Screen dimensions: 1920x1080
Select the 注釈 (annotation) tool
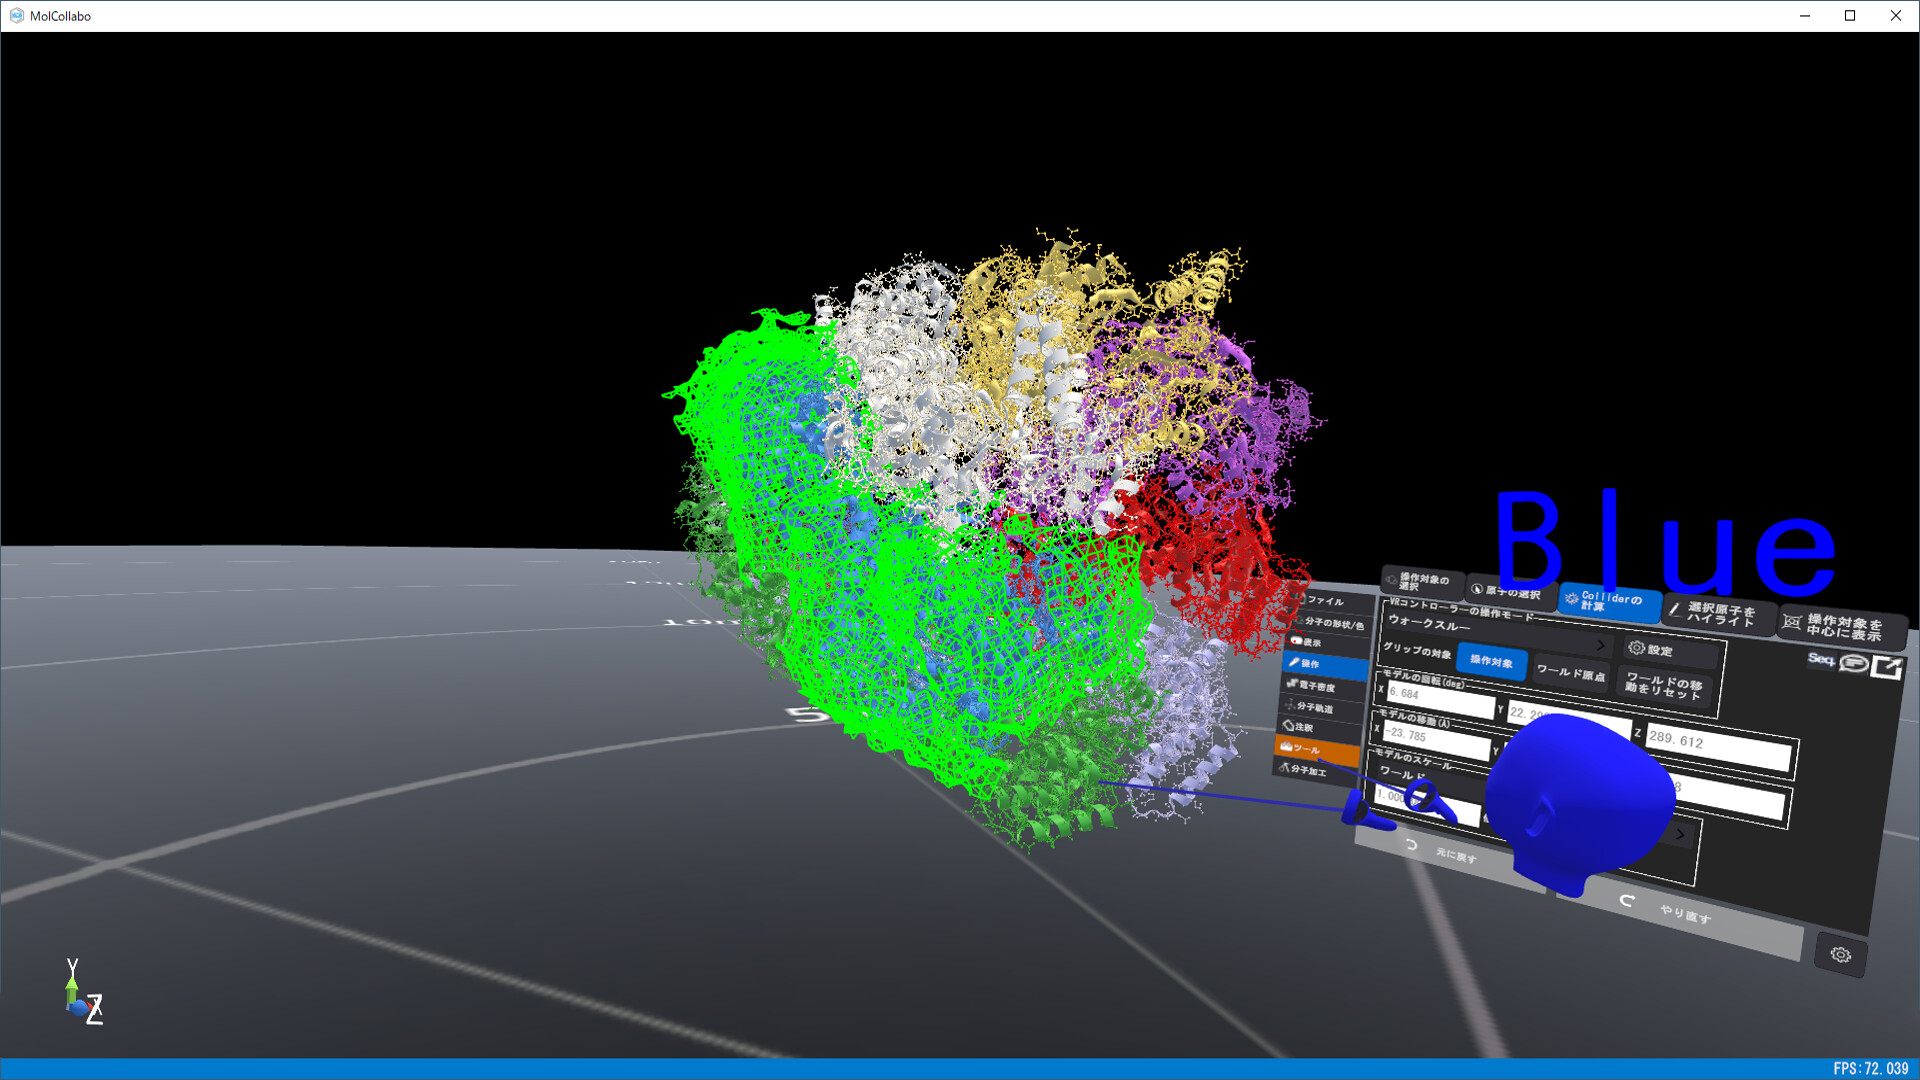(1307, 728)
